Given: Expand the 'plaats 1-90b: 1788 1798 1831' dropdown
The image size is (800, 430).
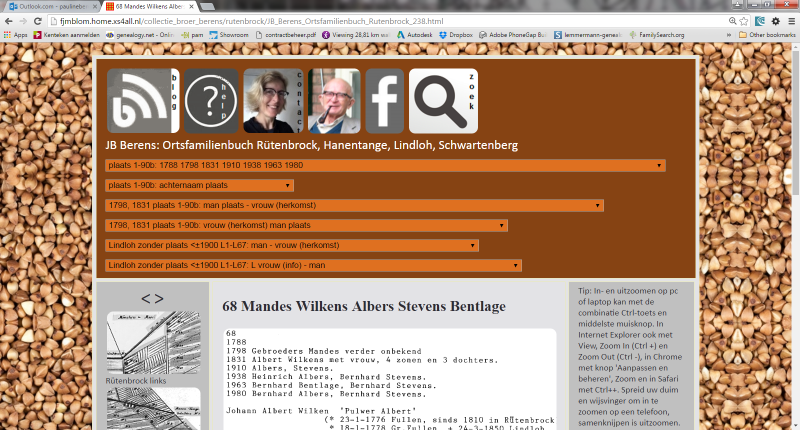Looking at the screenshot, I should (385, 165).
